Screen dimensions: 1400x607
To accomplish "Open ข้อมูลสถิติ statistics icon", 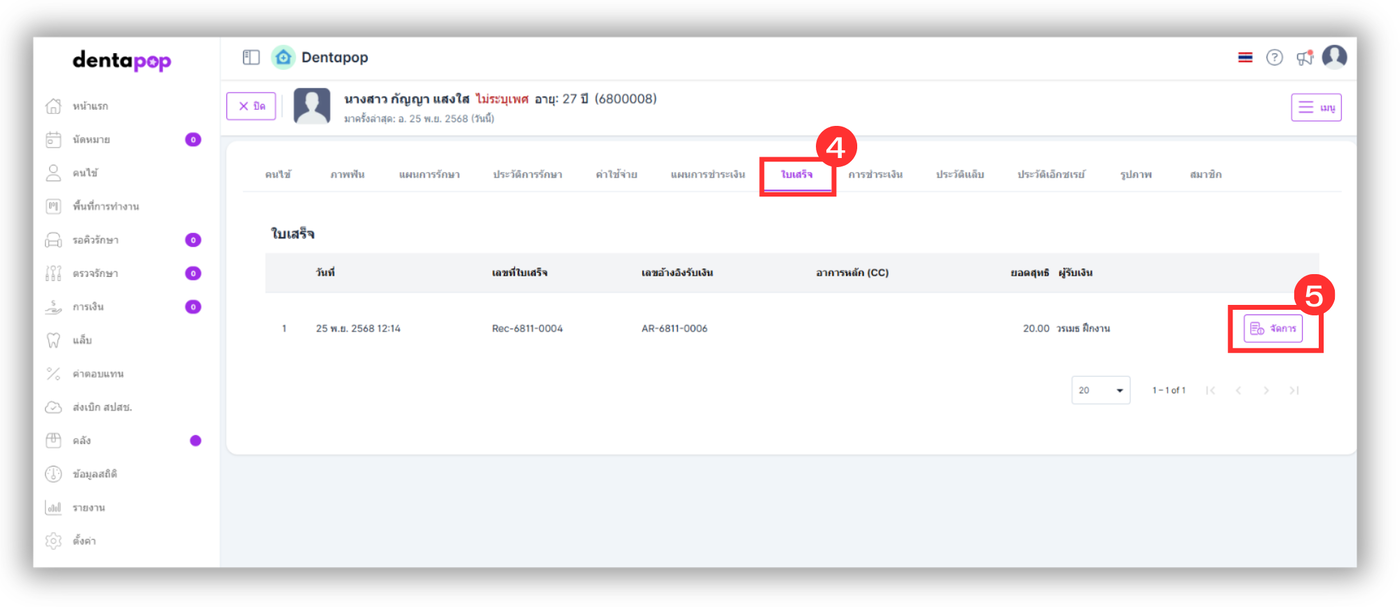I will (54, 474).
